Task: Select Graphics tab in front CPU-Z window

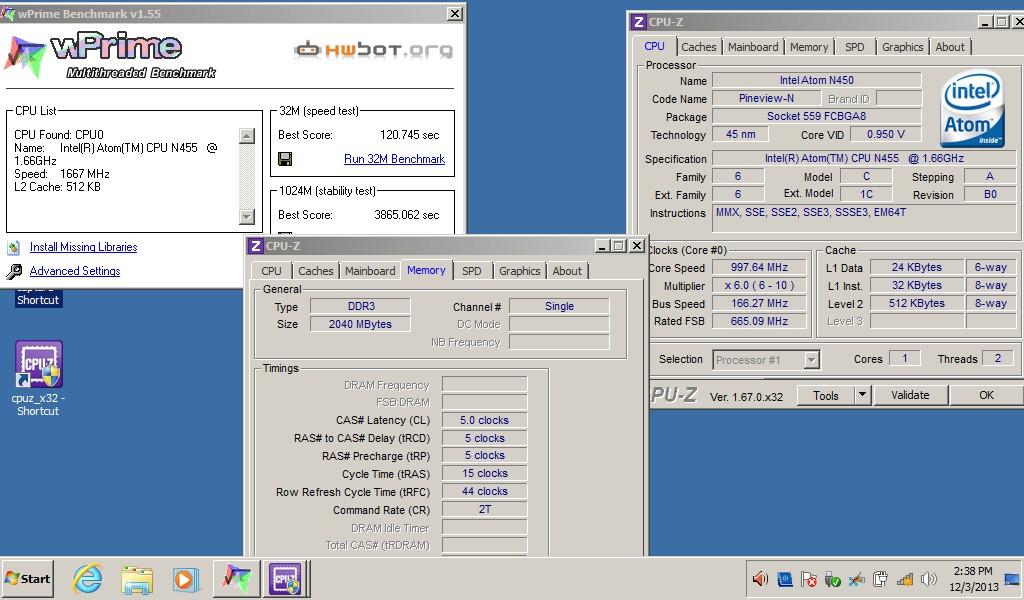Action: (519, 271)
